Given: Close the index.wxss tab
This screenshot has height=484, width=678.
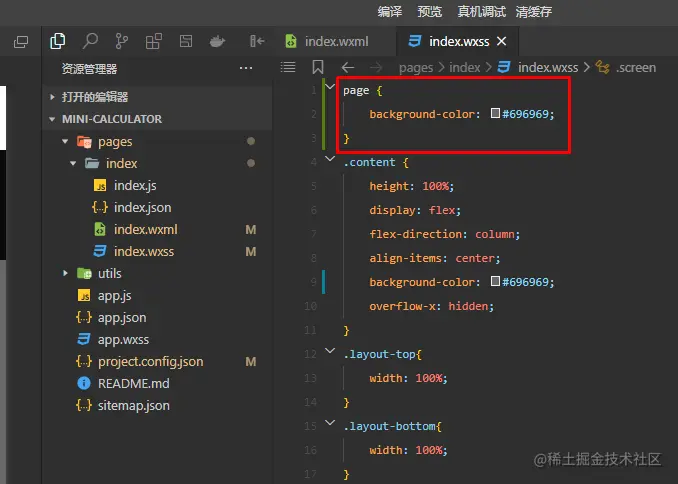Looking at the screenshot, I should tap(502, 41).
